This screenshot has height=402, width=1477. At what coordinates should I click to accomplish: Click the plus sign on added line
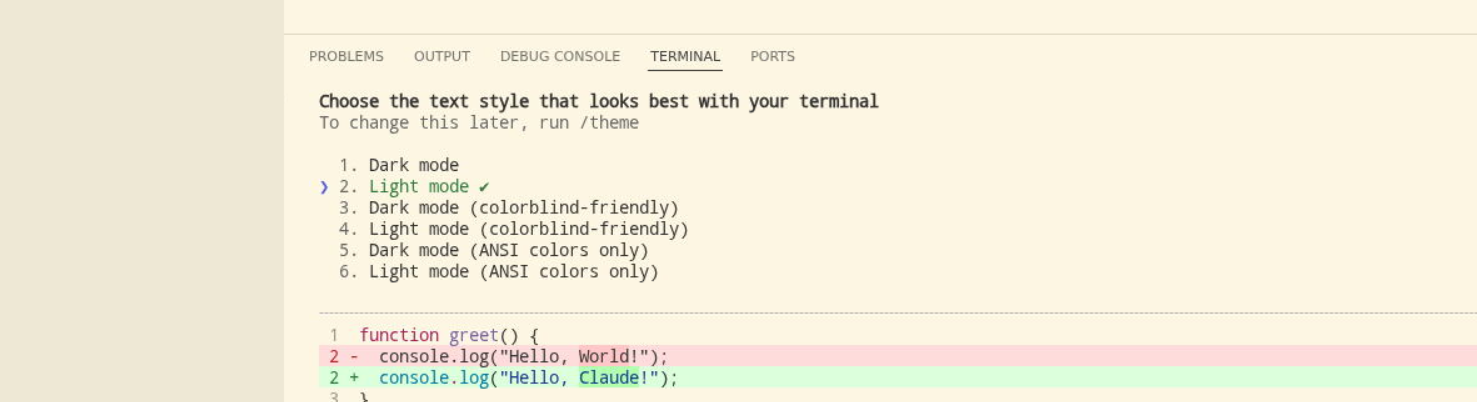click(x=354, y=378)
